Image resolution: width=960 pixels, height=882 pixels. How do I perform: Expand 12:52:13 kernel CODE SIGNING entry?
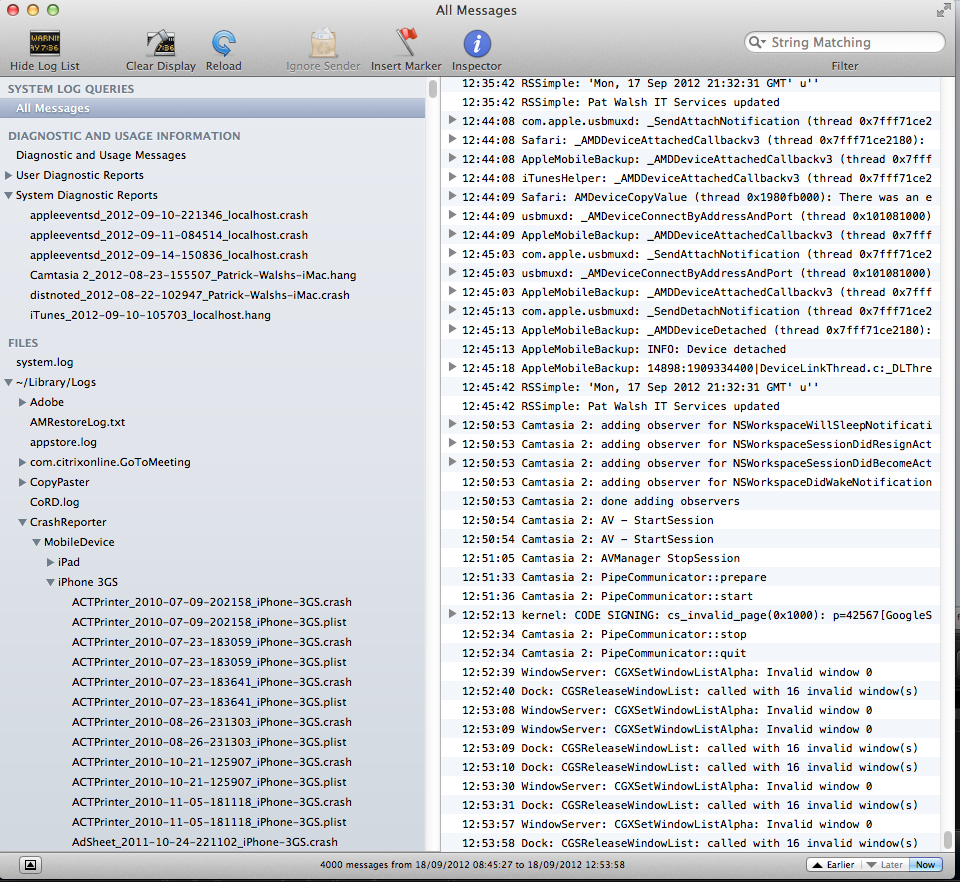tap(452, 613)
